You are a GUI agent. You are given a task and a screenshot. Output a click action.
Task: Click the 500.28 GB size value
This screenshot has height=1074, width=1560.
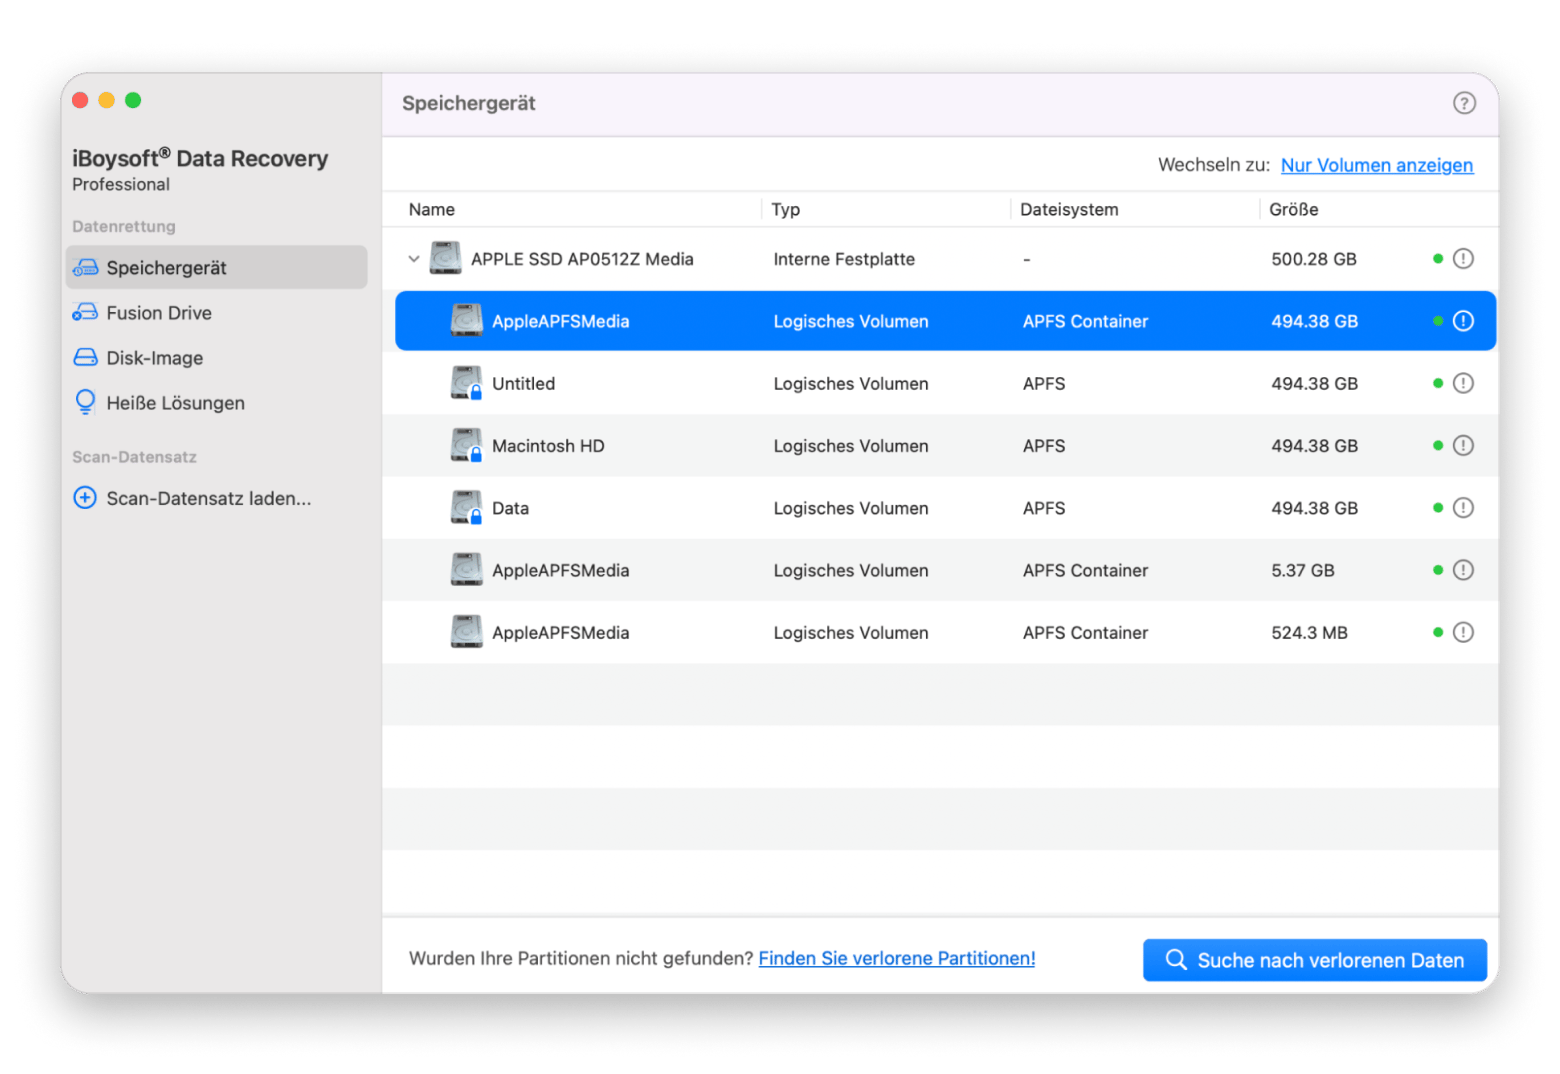[1314, 259]
